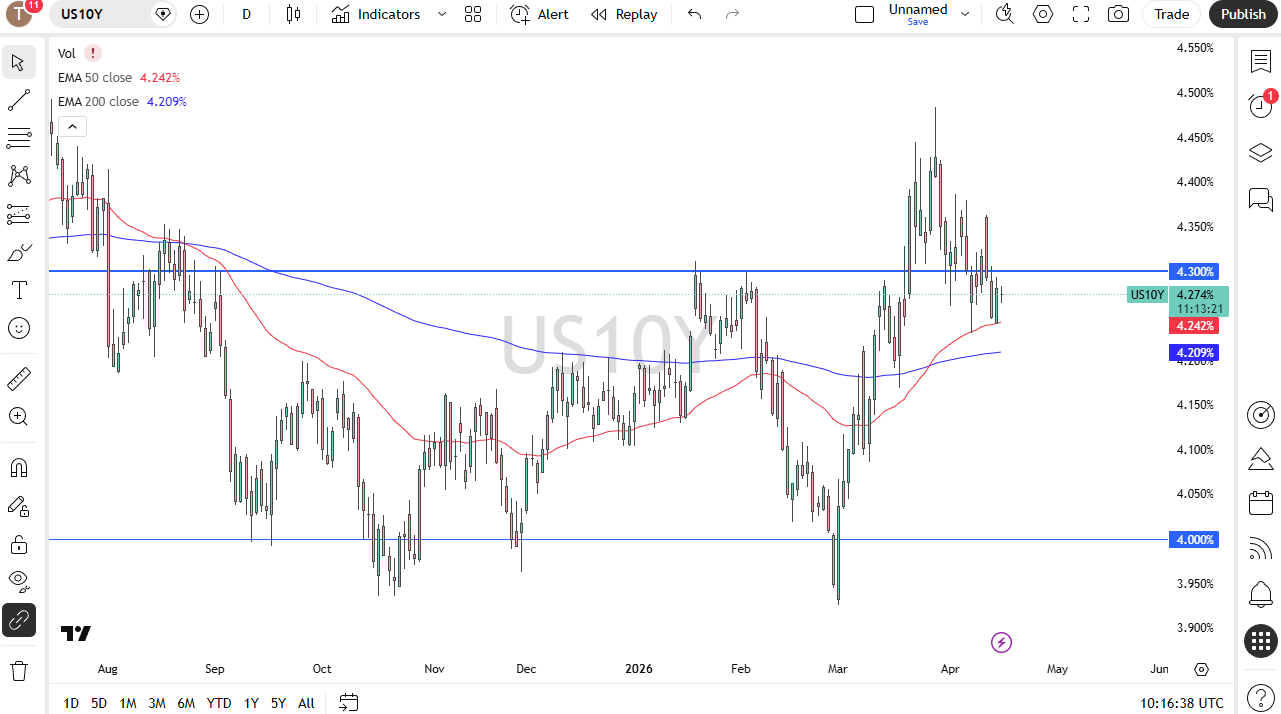This screenshot has width=1281, height=714.
Task: Open the go to date calendar
Action: (x=348, y=703)
